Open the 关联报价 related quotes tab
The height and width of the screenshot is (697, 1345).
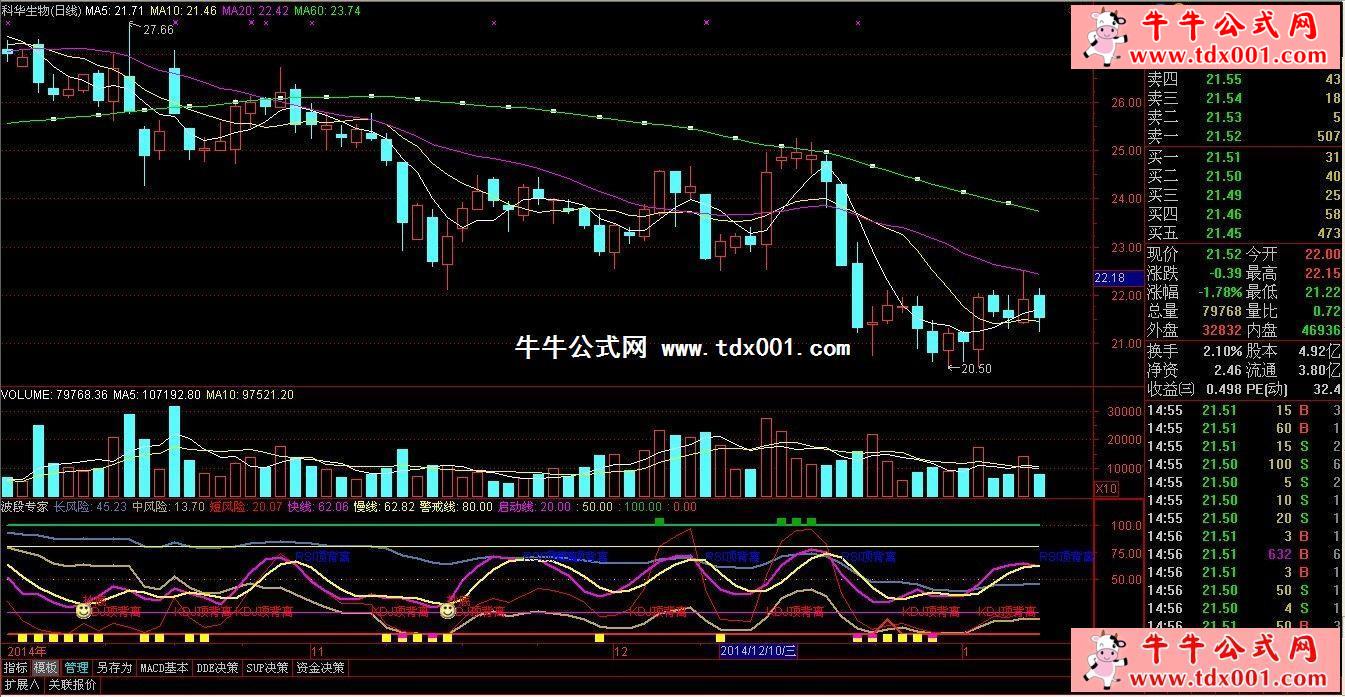coord(73,685)
